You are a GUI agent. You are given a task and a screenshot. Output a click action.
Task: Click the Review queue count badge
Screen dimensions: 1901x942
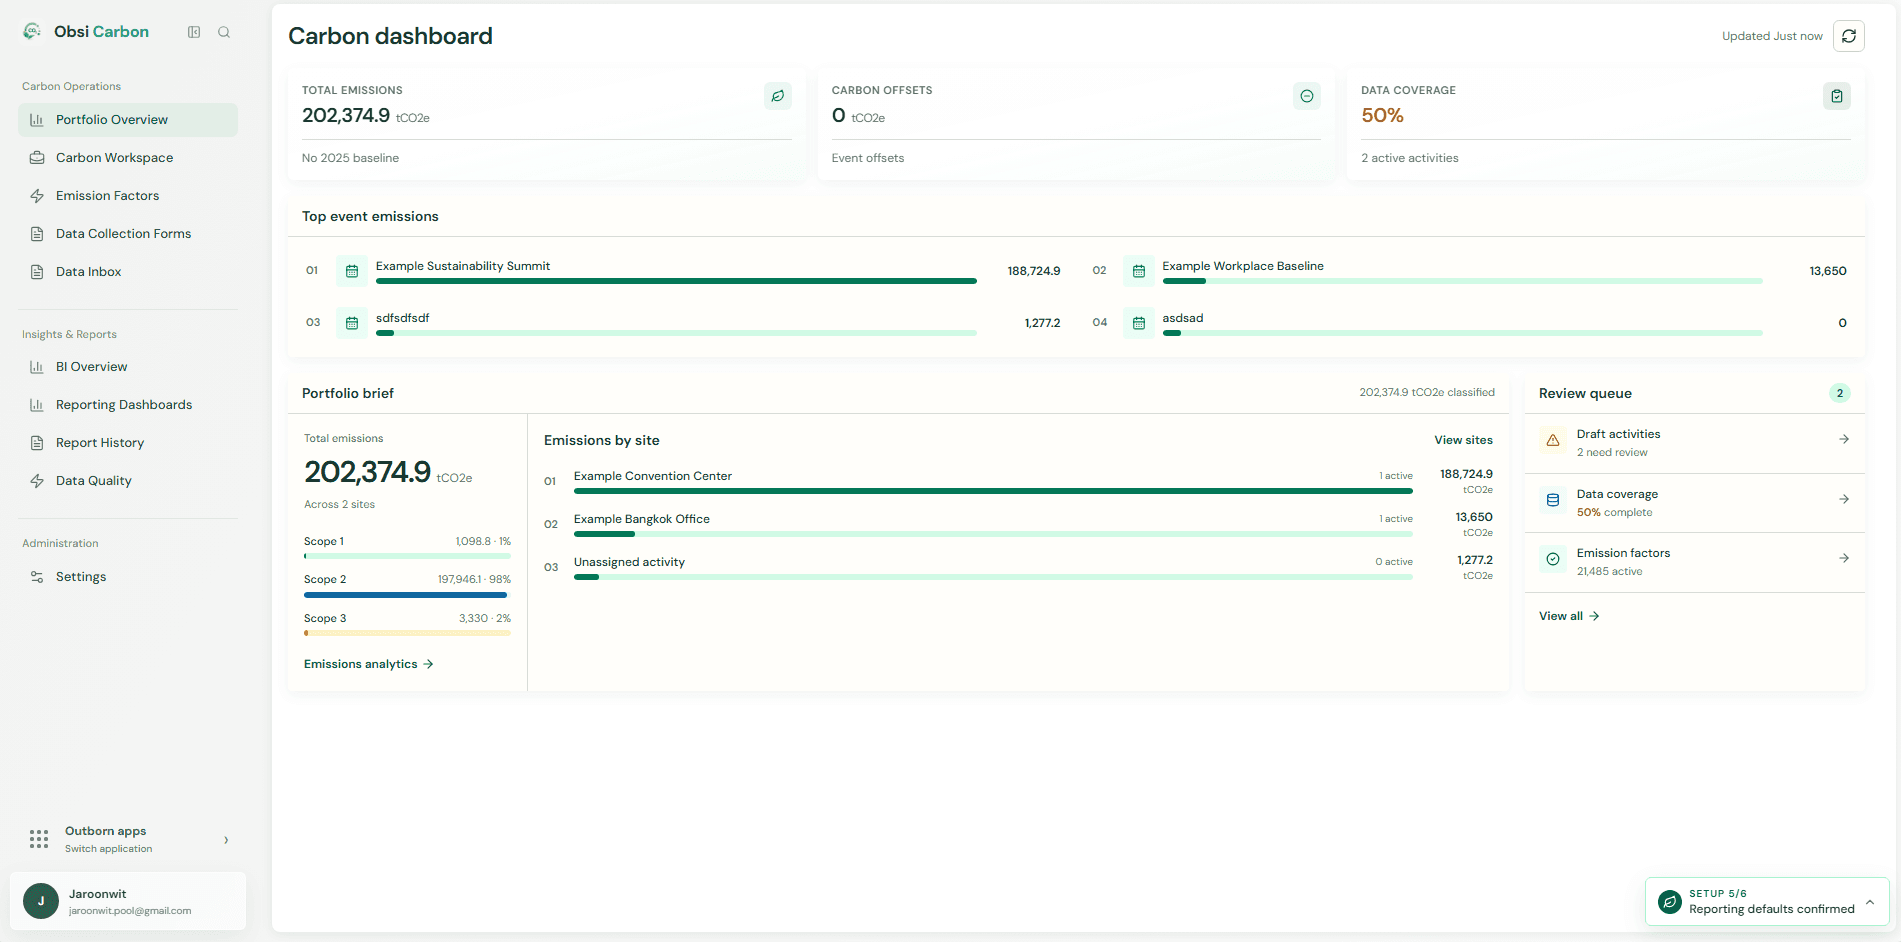coord(1839,393)
